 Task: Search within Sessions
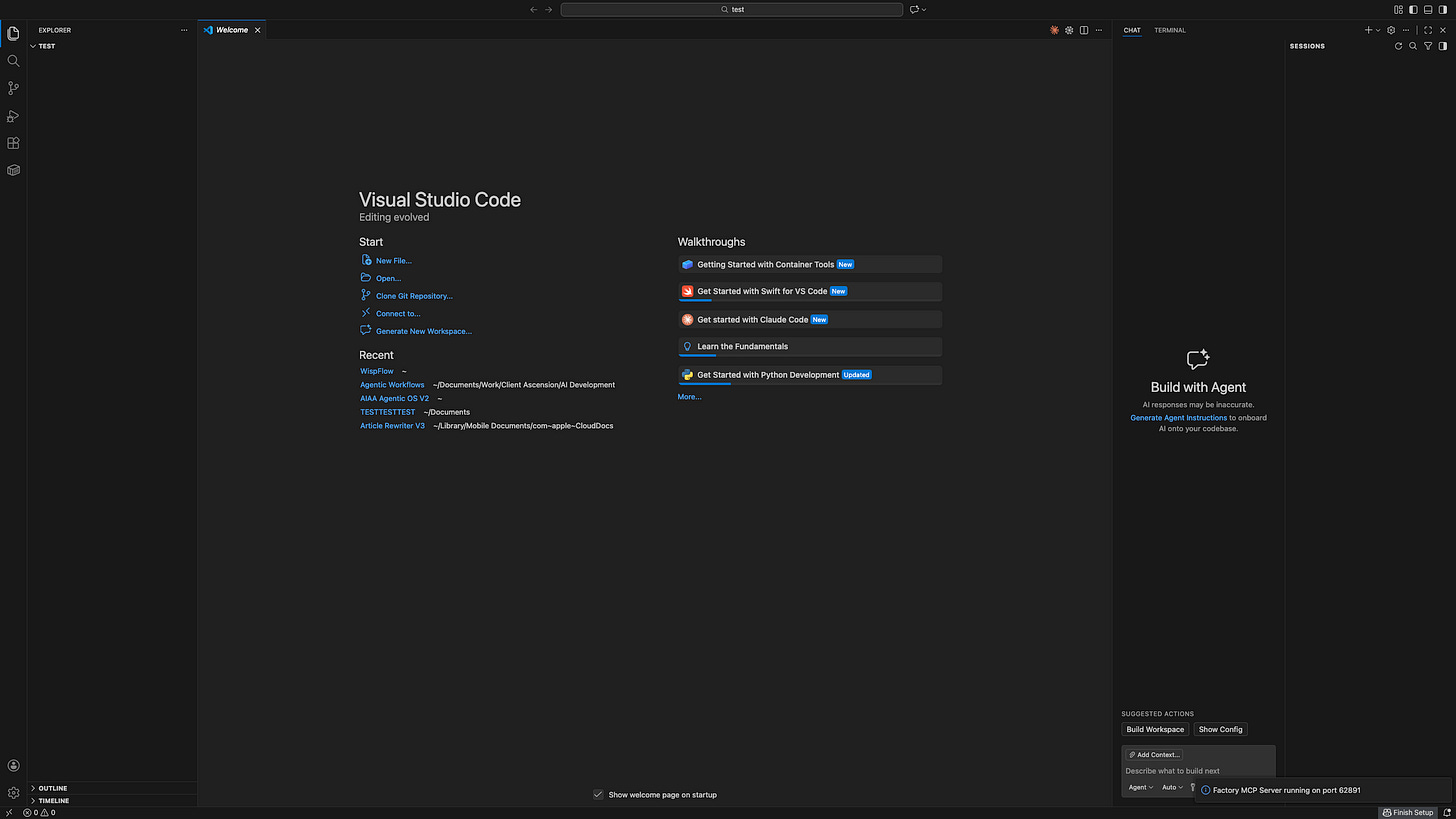tap(1413, 46)
